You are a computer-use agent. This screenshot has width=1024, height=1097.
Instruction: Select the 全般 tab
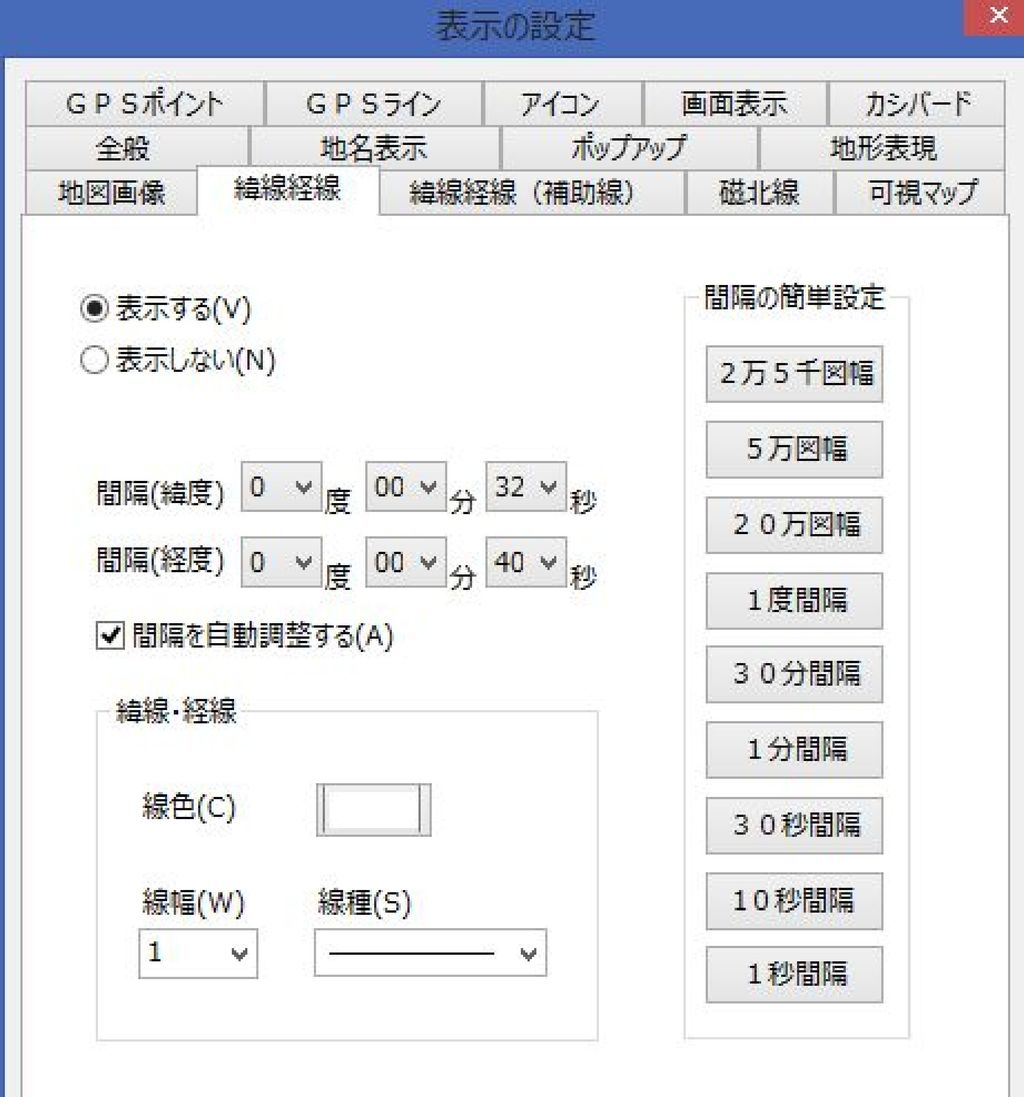coord(137,148)
